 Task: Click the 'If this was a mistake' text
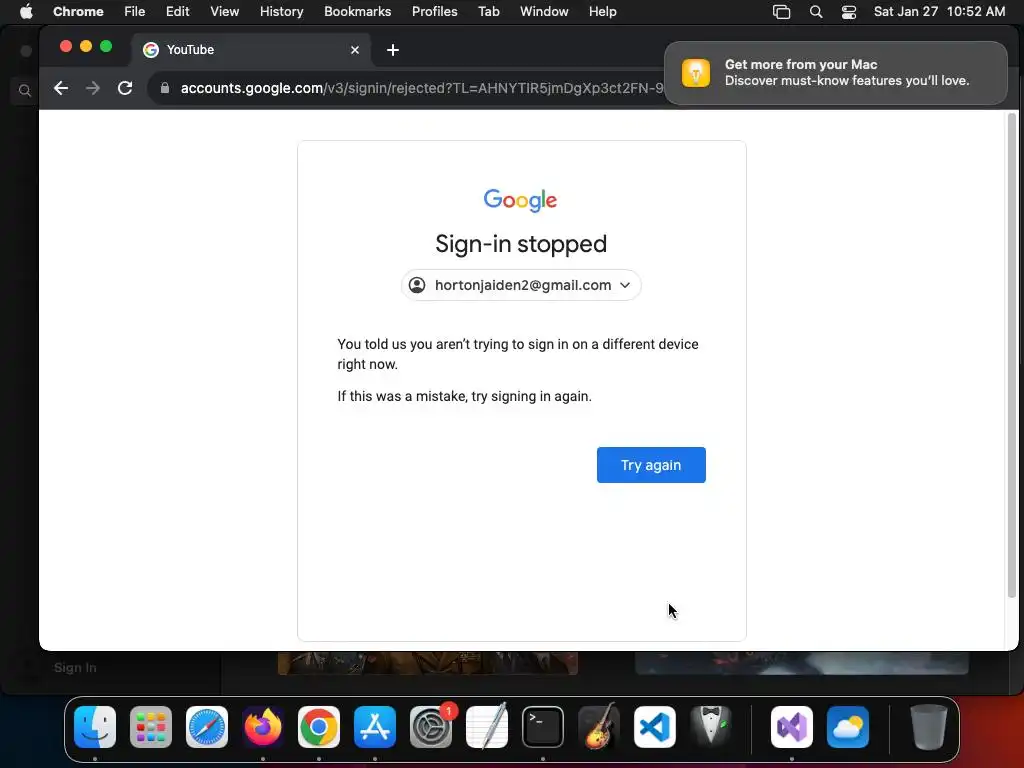pos(464,396)
